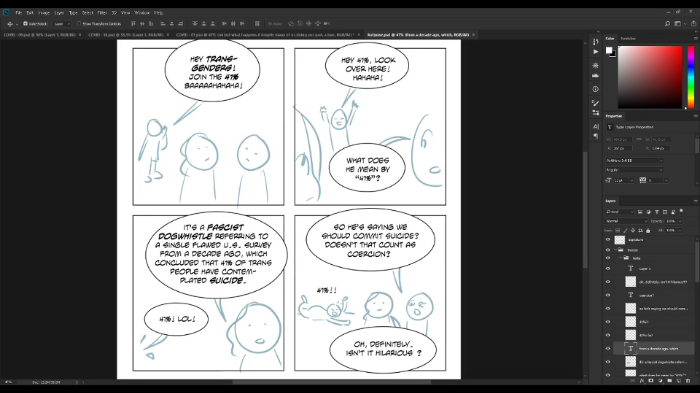700x393 pixels.
Task: Switch to the Swatches panel tab
Action: [628, 38]
